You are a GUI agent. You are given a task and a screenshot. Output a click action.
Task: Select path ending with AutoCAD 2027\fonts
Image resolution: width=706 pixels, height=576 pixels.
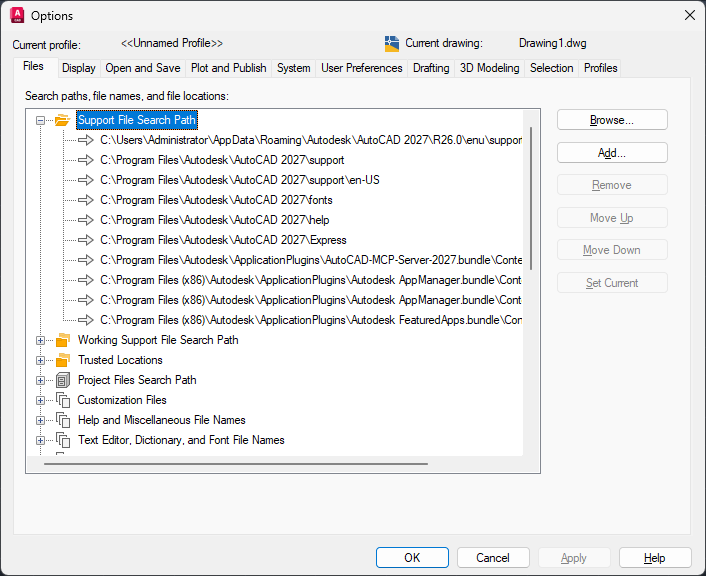point(216,200)
